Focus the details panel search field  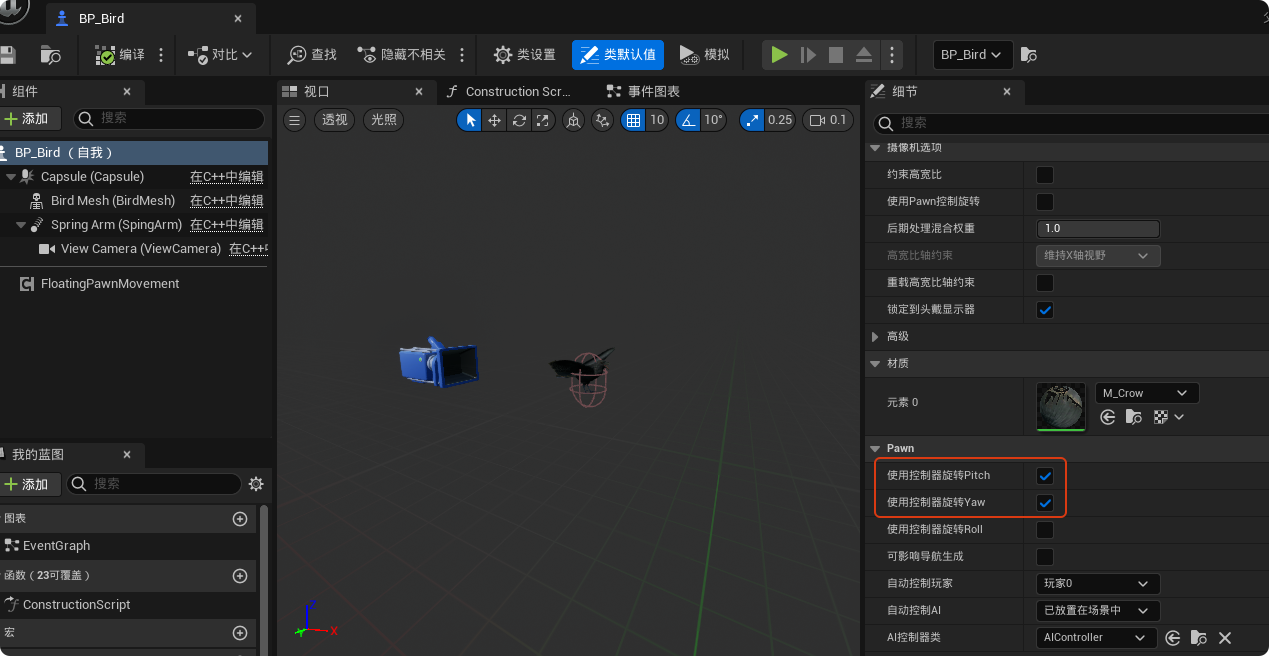tap(1070, 122)
